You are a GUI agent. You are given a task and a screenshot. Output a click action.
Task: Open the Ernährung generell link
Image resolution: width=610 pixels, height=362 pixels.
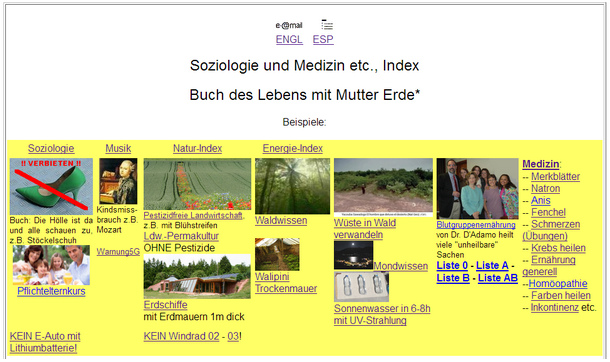tap(549, 266)
